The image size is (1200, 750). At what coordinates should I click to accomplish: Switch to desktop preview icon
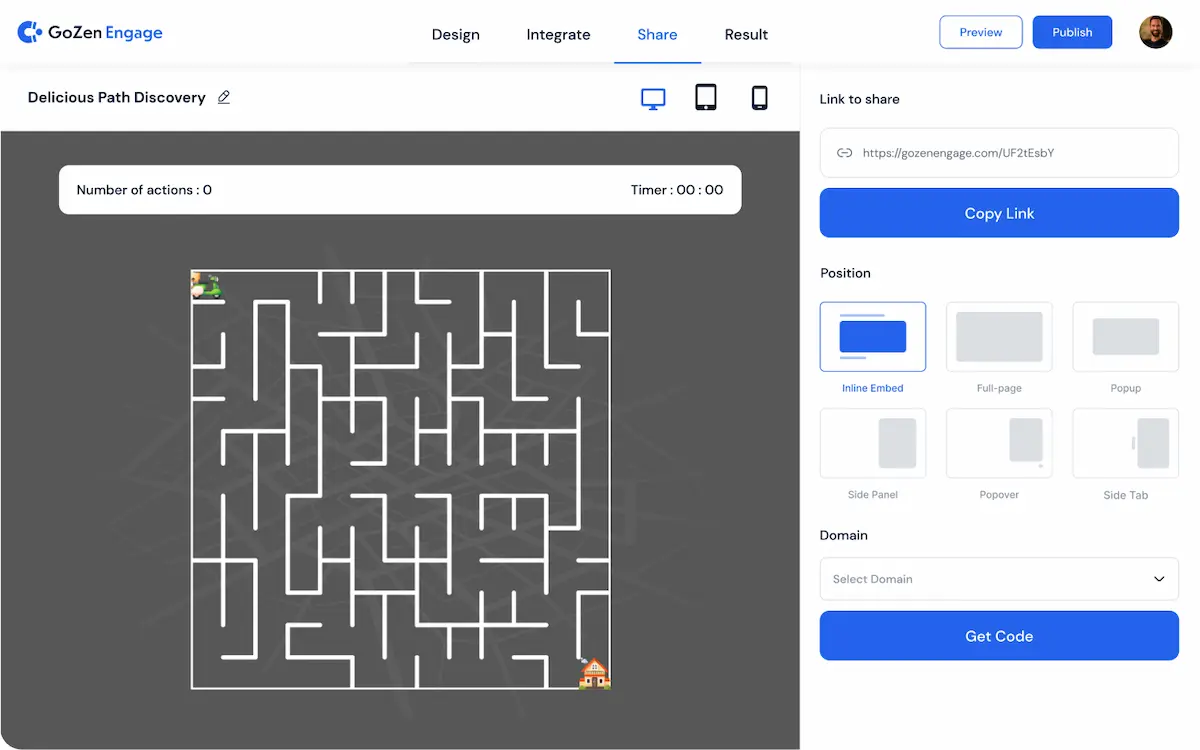click(x=653, y=98)
